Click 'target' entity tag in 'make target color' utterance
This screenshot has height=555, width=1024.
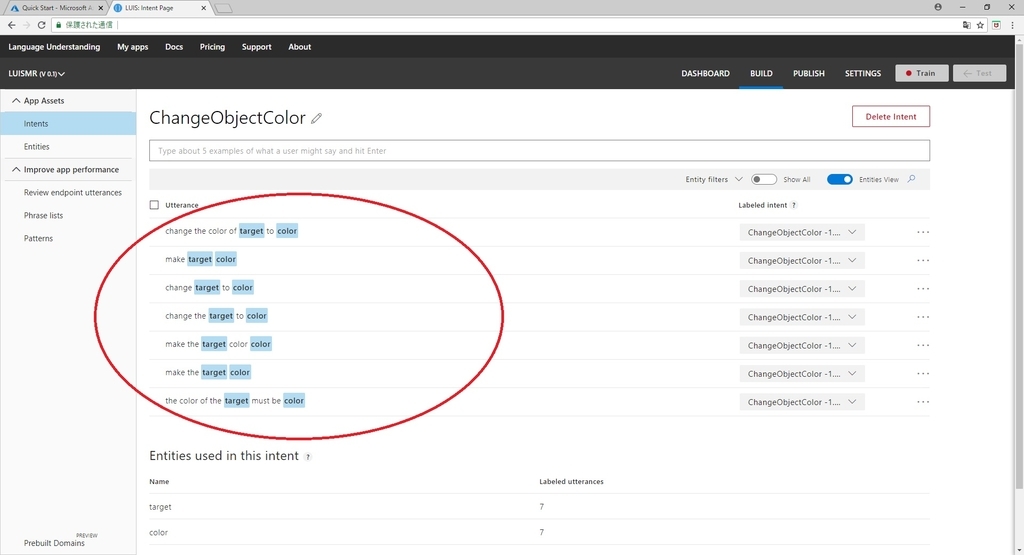[200, 259]
